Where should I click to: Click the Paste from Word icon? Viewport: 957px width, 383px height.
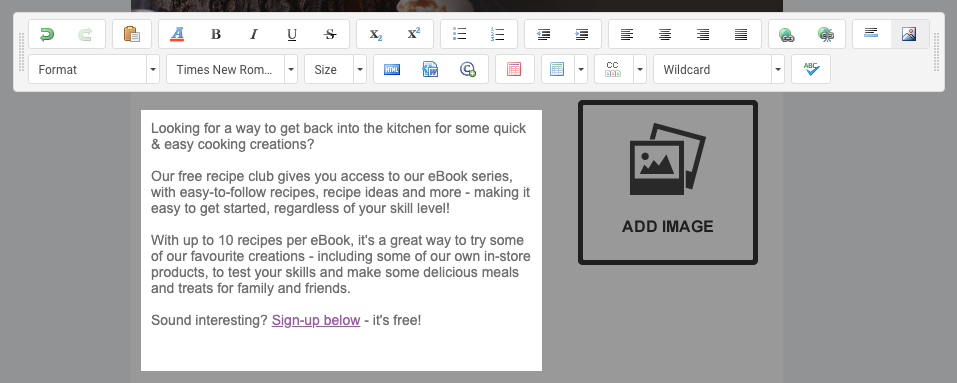pyautogui.click(x=430, y=70)
